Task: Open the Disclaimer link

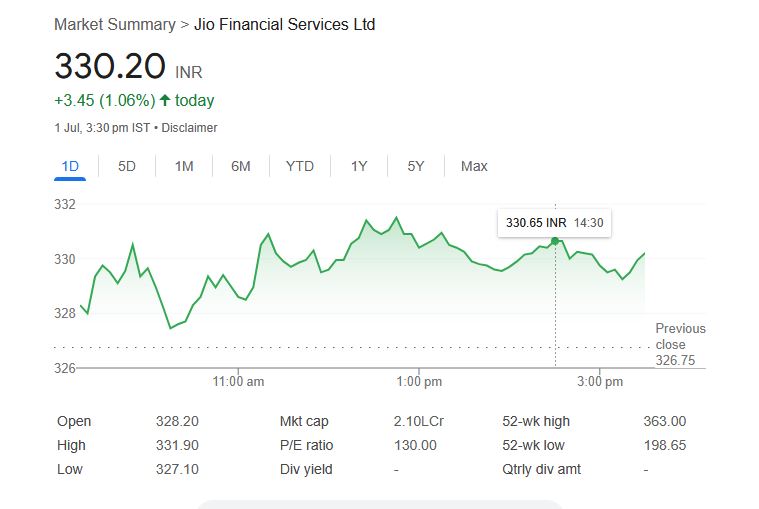Action: [189, 128]
